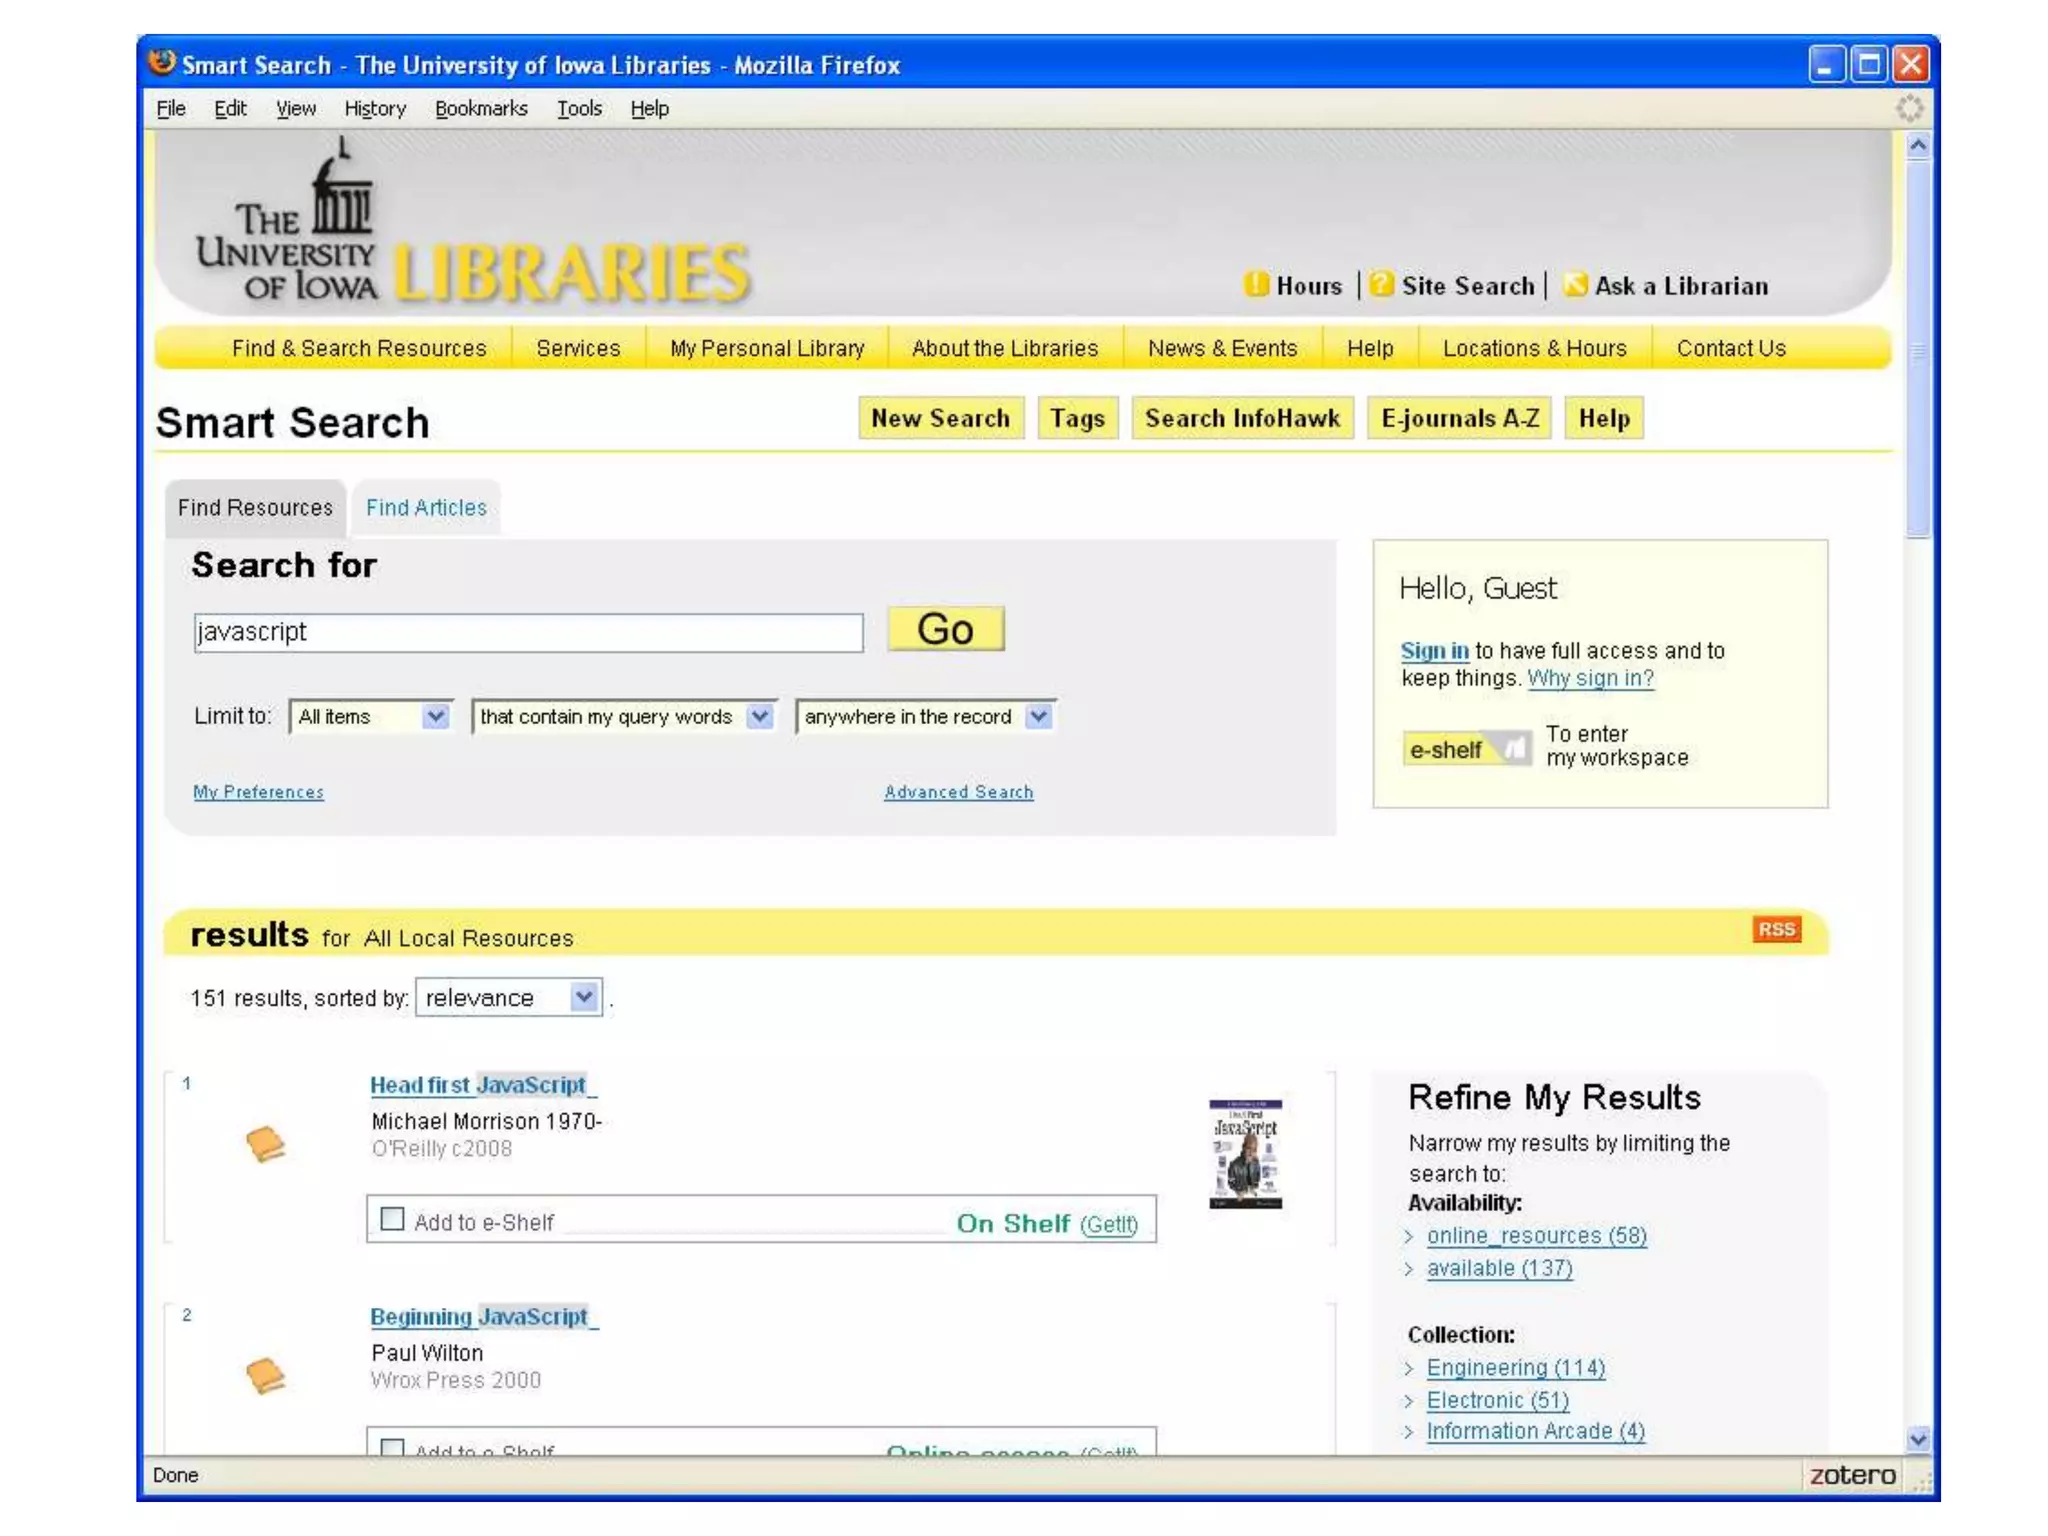Screen dimensions: 2048x1536
Task: Check Add to e-Shelf for first result
Action: tap(393, 1220)
